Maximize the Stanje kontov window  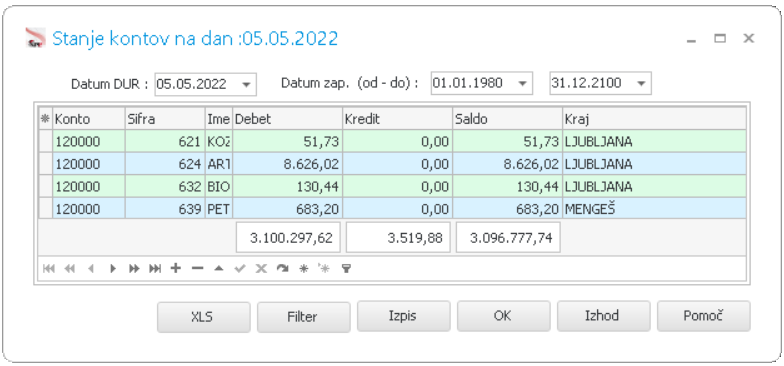[720, 38]
